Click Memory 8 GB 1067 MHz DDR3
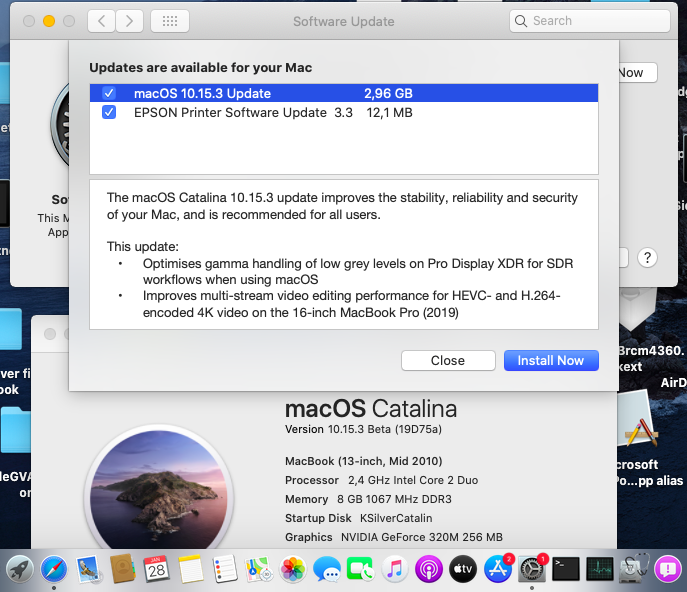This screenshot has width=687, height=592. coord(368,499)
